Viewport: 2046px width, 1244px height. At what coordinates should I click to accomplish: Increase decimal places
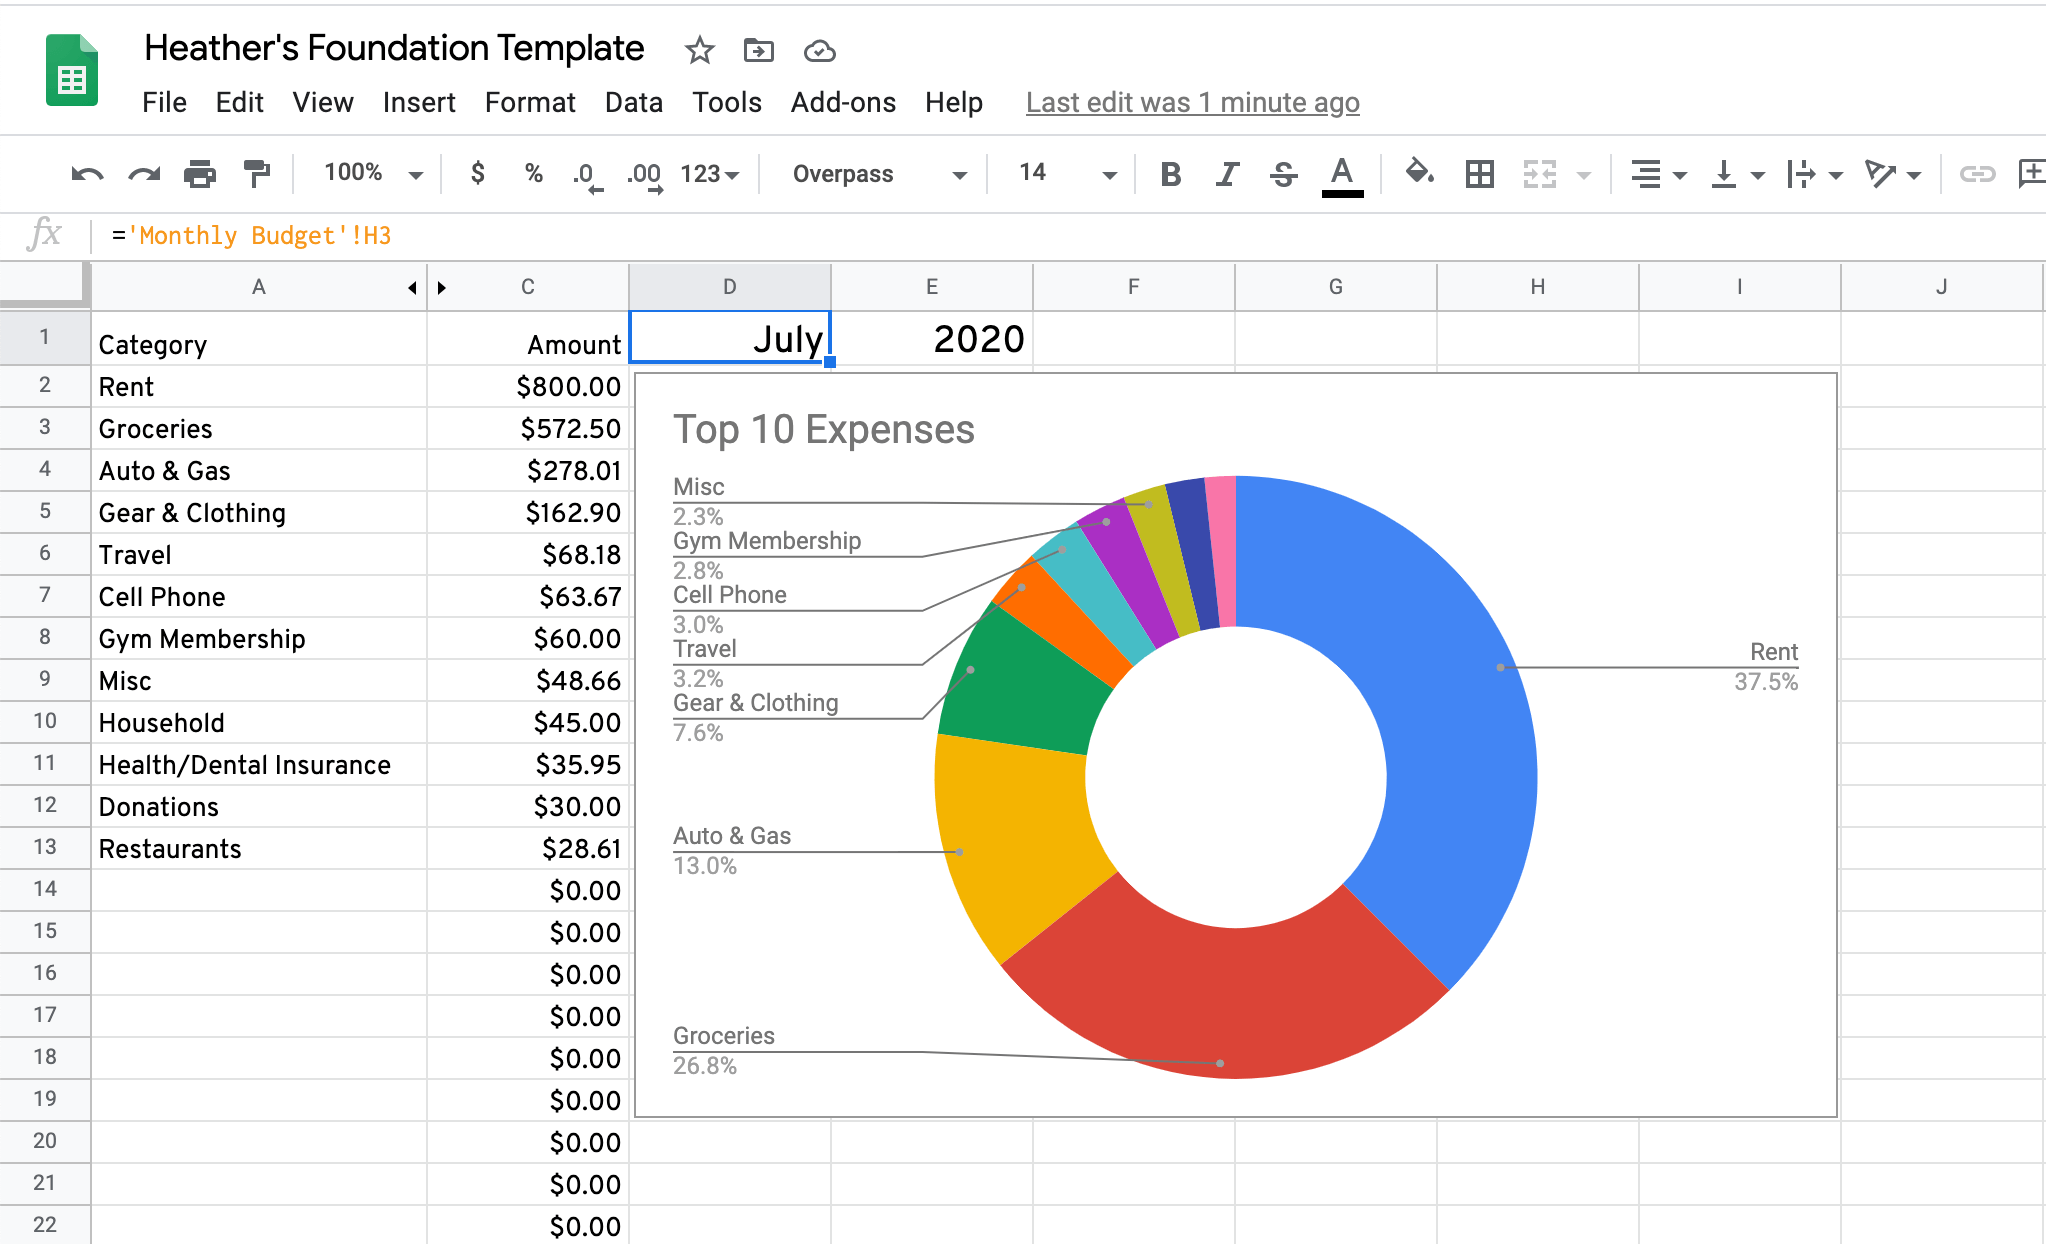(x=645, y=173)
